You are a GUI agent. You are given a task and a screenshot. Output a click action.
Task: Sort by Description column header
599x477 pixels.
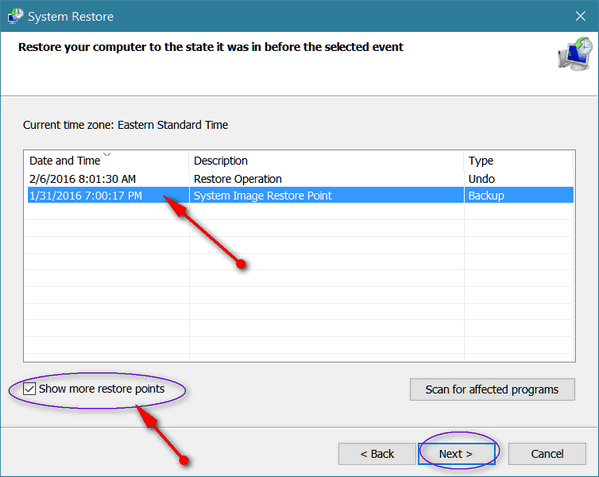coord(220,161)
